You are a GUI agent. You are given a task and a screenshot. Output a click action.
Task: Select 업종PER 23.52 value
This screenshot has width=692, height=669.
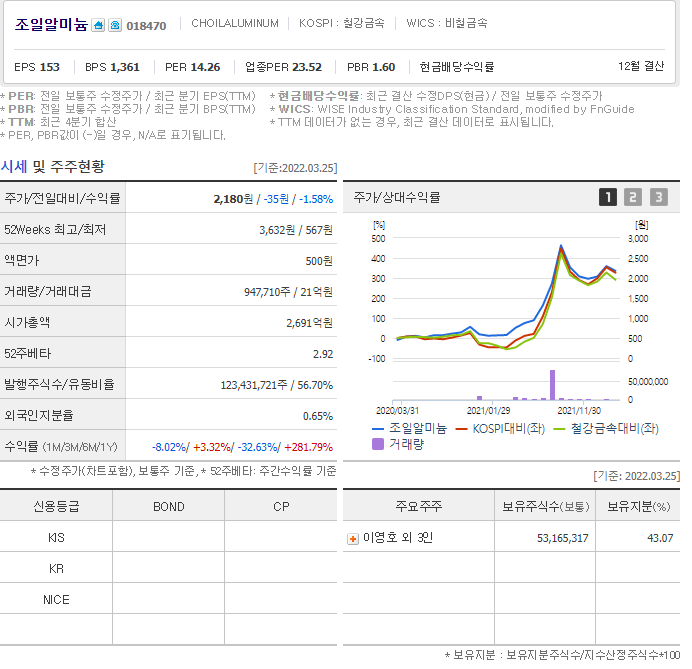coord(283,67)
